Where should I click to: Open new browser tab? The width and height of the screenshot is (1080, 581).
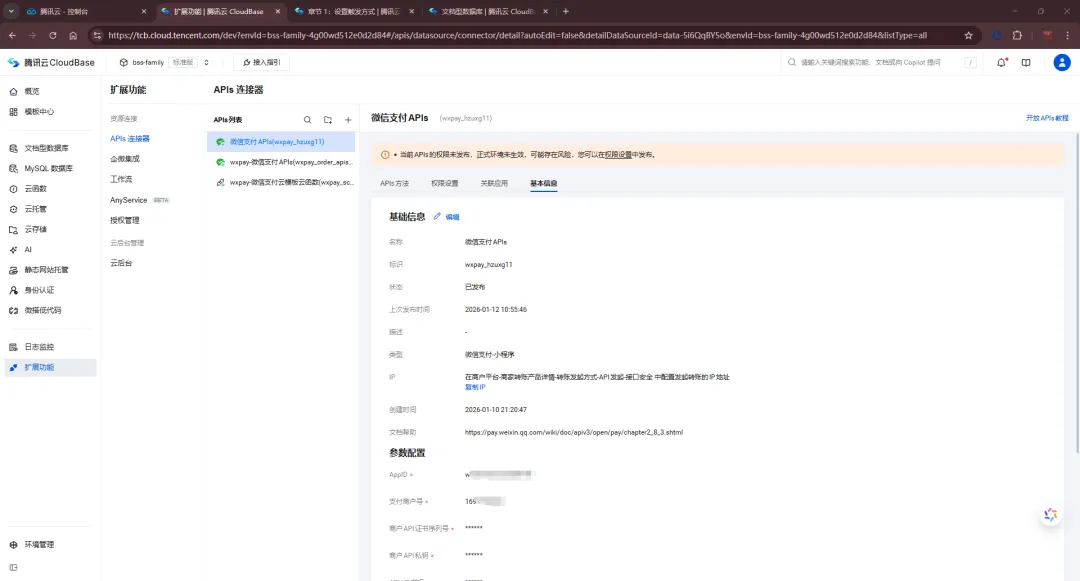565,12
